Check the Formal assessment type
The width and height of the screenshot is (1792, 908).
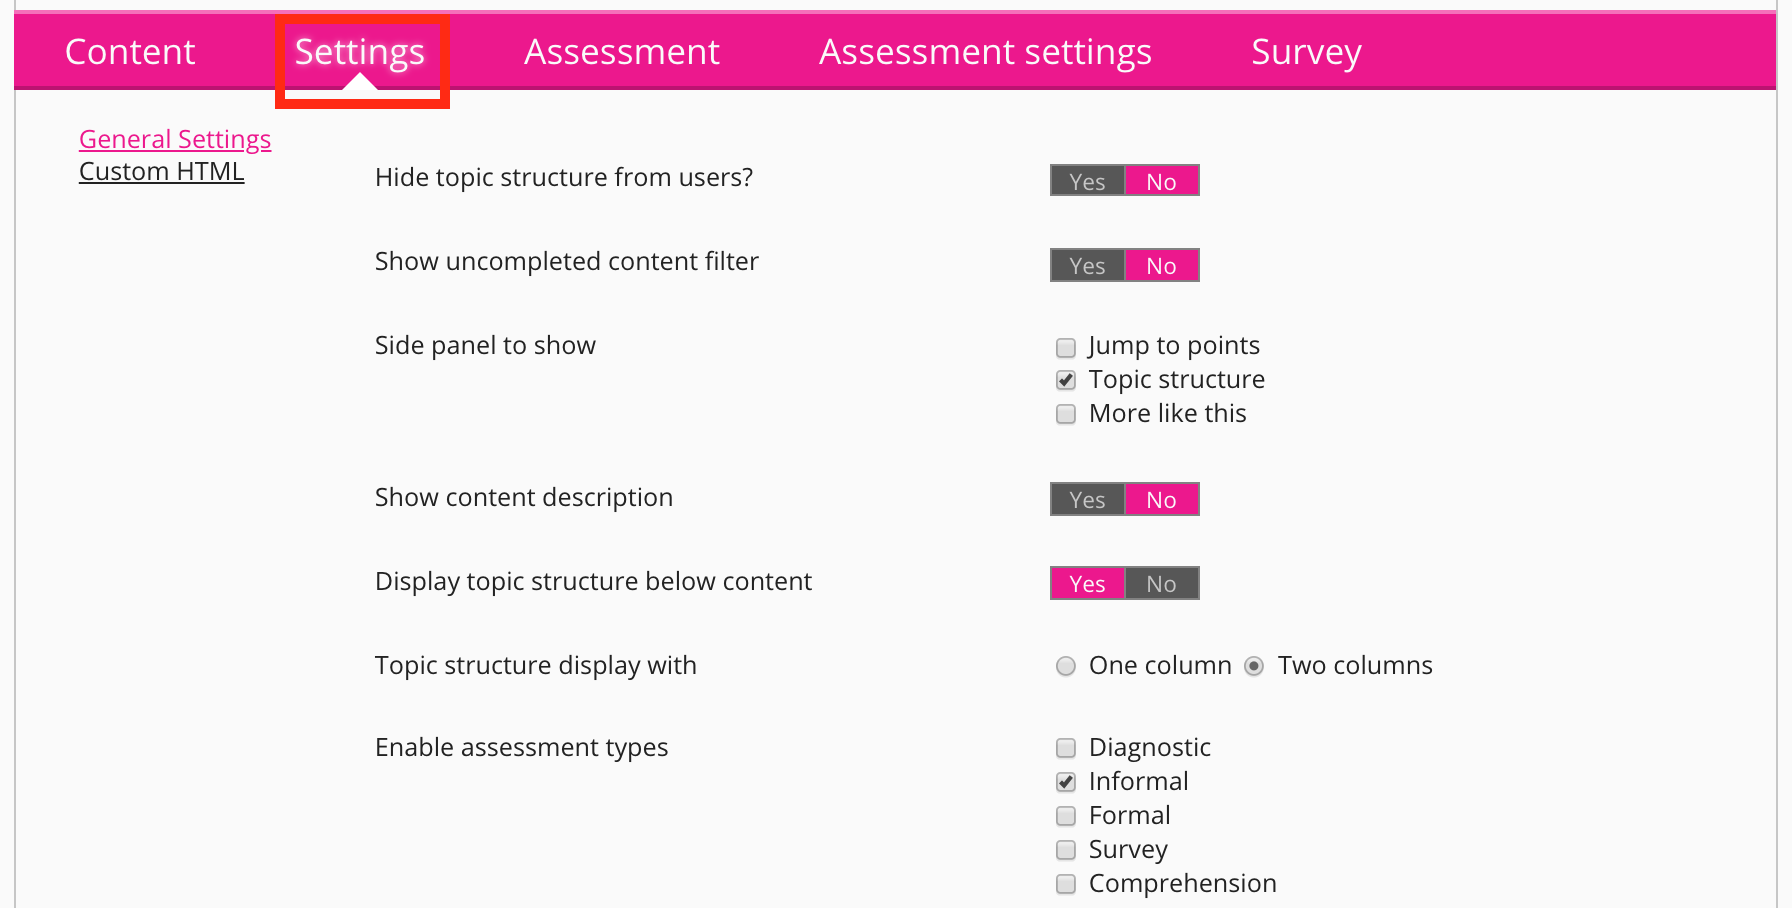point(1066,816)
